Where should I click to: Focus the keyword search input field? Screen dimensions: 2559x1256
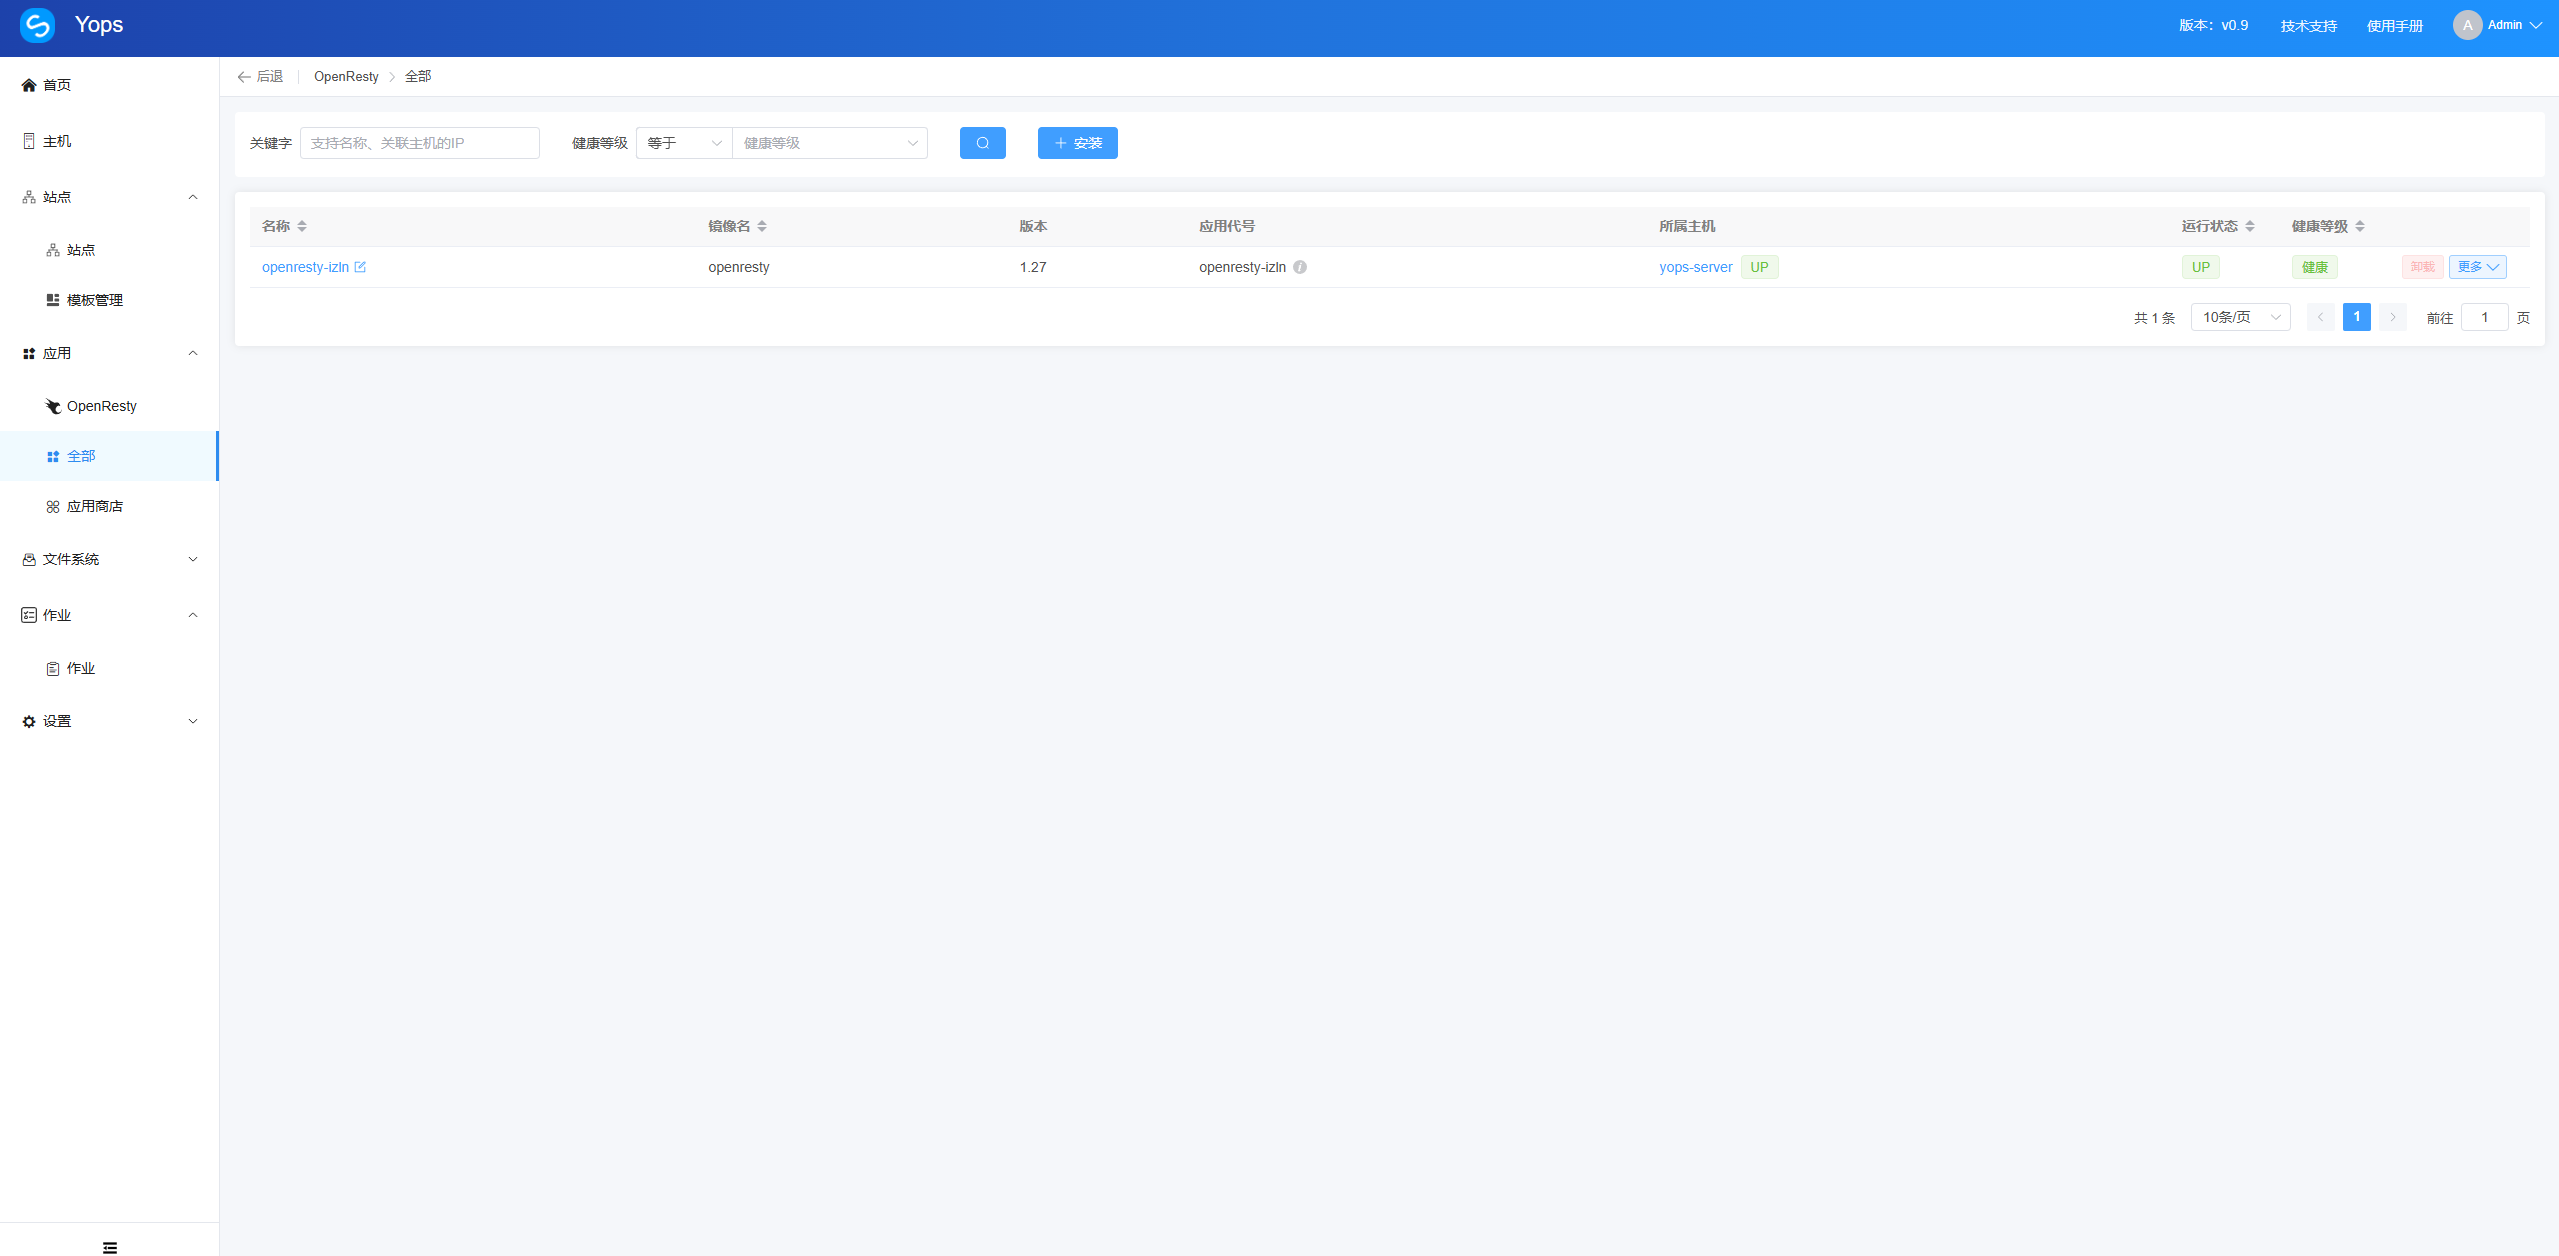(x=419, y=143)
